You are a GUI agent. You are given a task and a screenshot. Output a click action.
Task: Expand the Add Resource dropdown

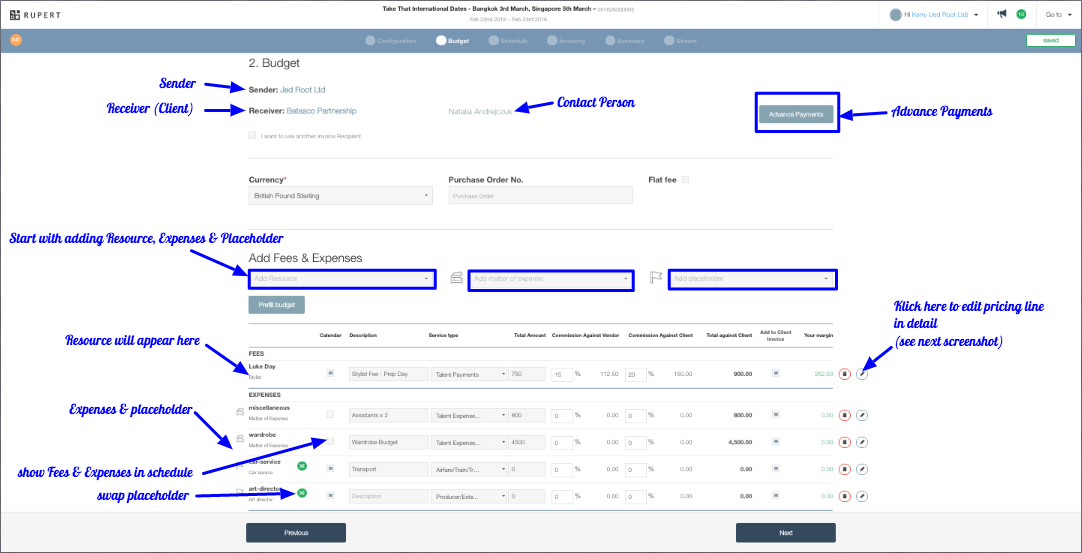pyautogui.click(x=341, y=278)
